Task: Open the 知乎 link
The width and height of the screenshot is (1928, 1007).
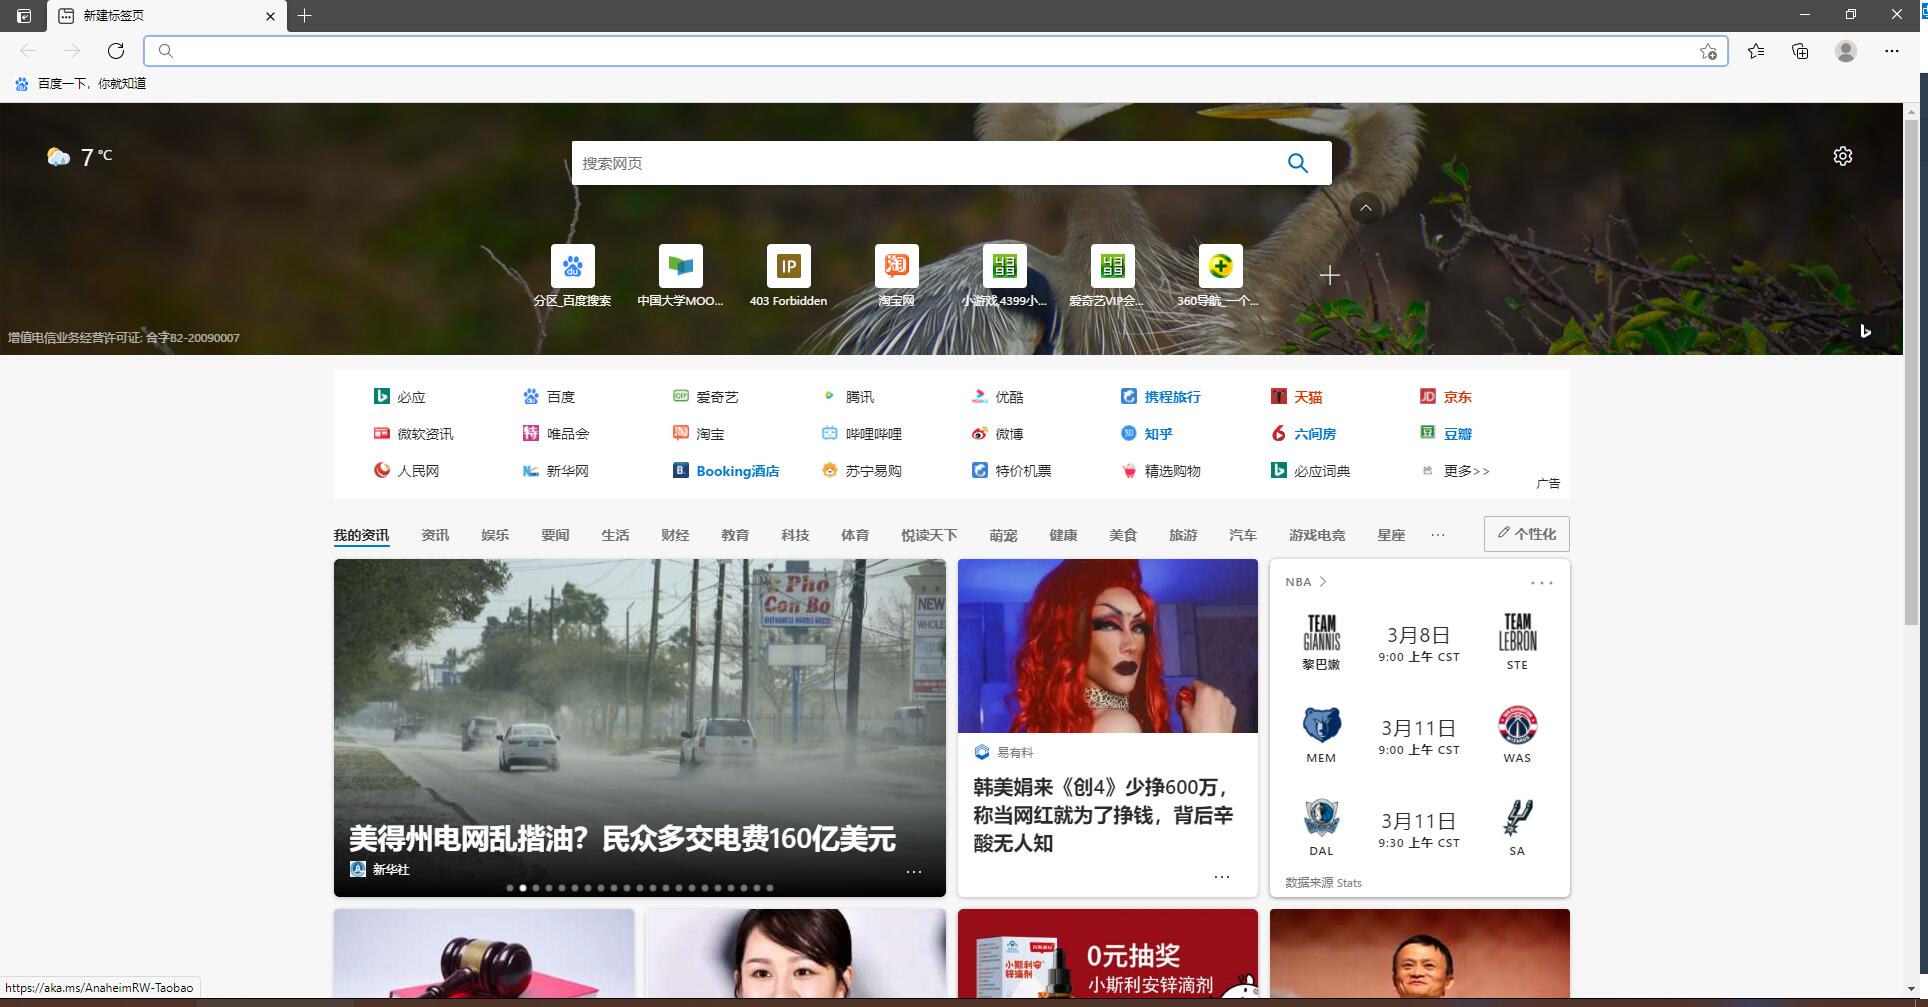Action: [x=1146, y=434]
